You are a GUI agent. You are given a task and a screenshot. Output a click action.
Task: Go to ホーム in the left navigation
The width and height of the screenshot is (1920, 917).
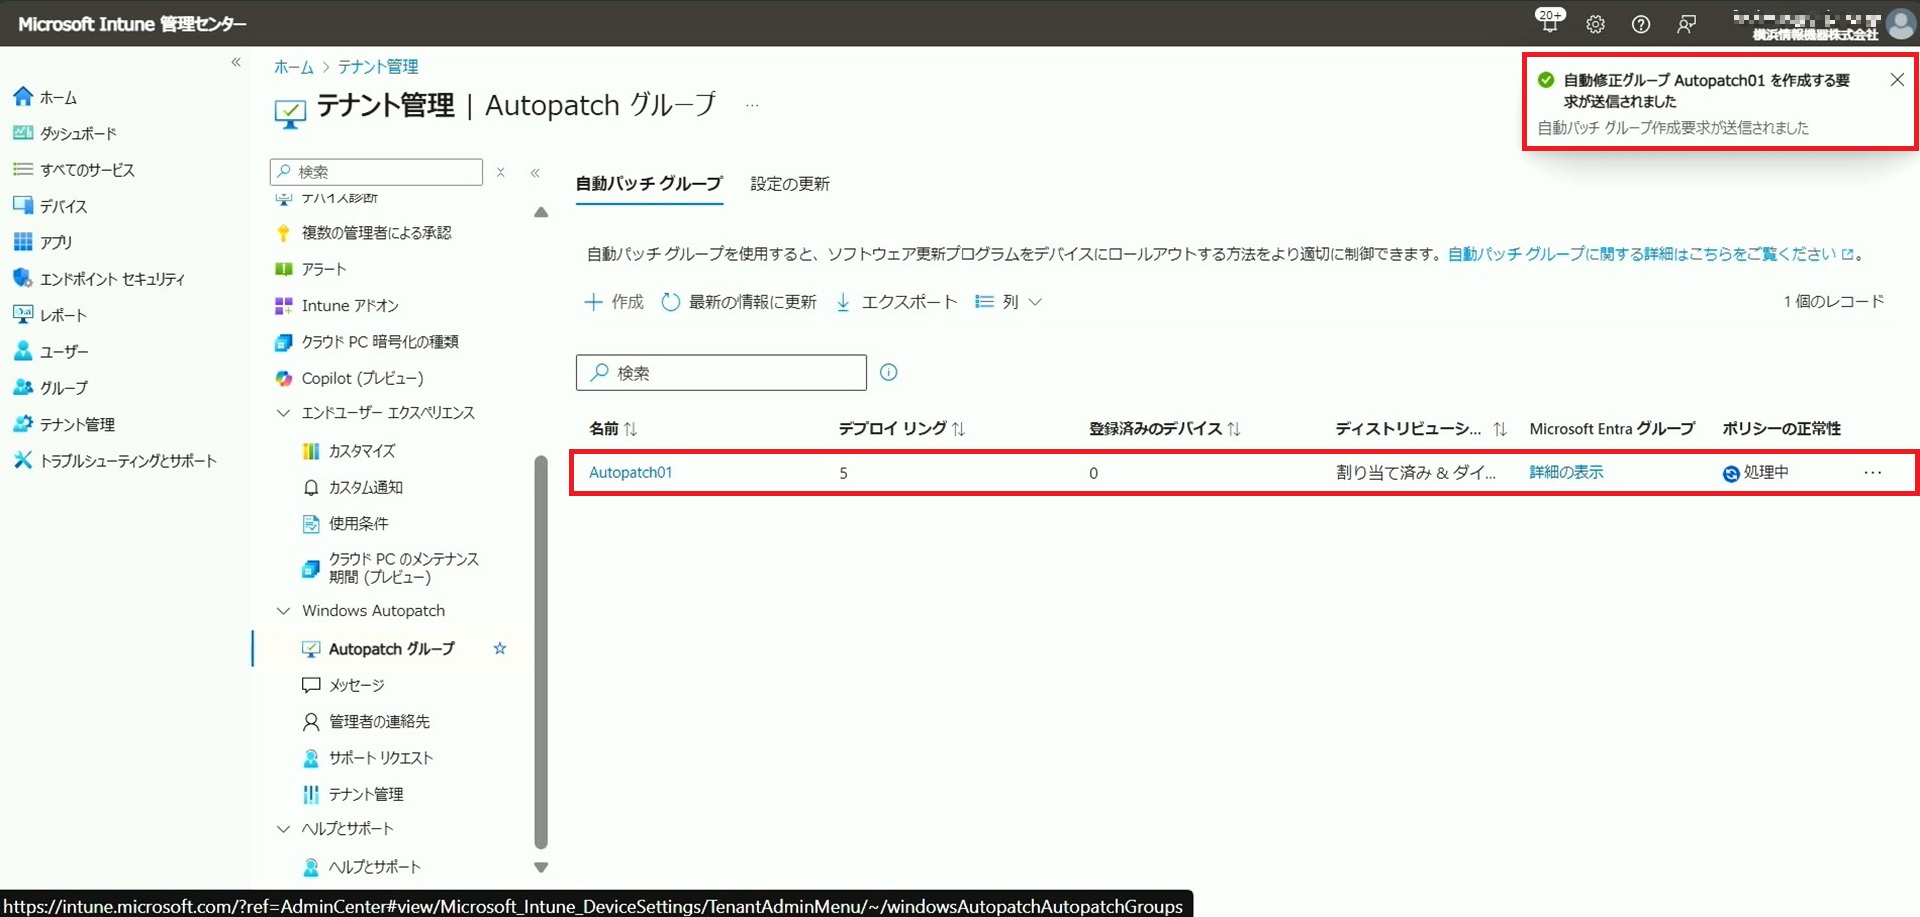click(x=58, y=97)
